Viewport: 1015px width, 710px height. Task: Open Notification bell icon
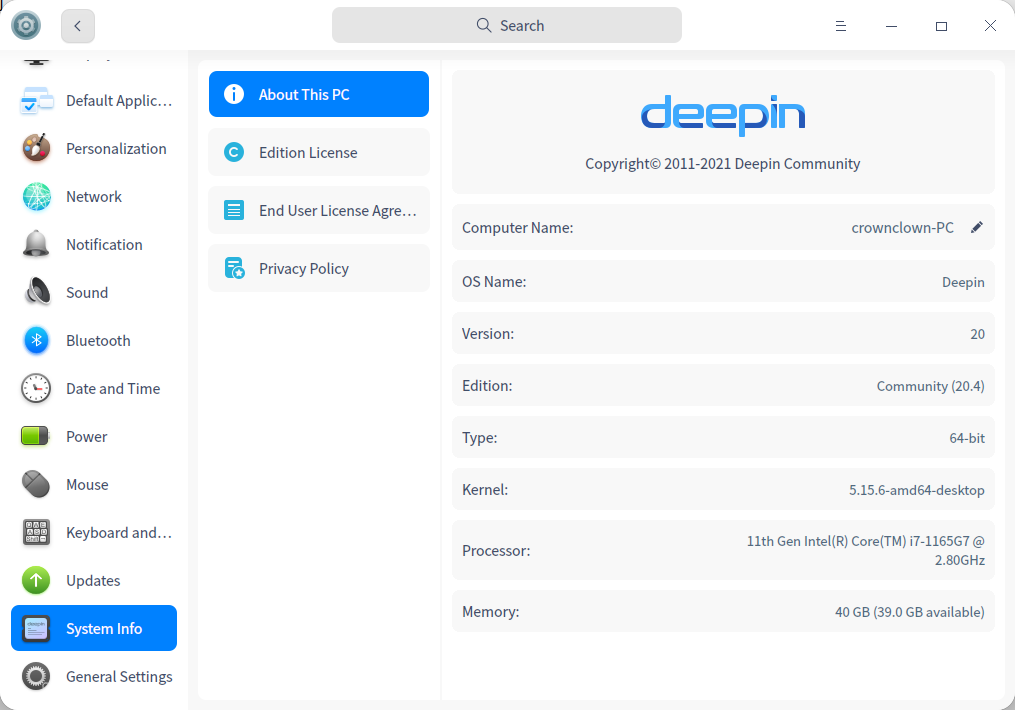[36, 245]
